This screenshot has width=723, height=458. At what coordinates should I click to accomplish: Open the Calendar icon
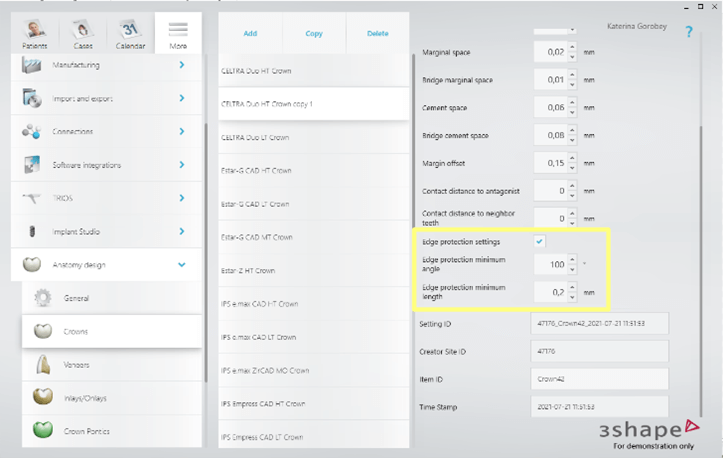[130, 32]
